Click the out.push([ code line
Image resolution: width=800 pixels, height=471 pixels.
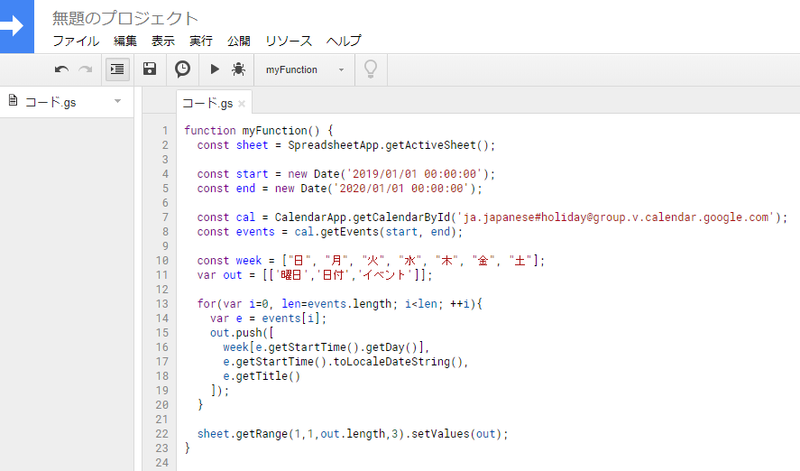click(x=242, y=333)
